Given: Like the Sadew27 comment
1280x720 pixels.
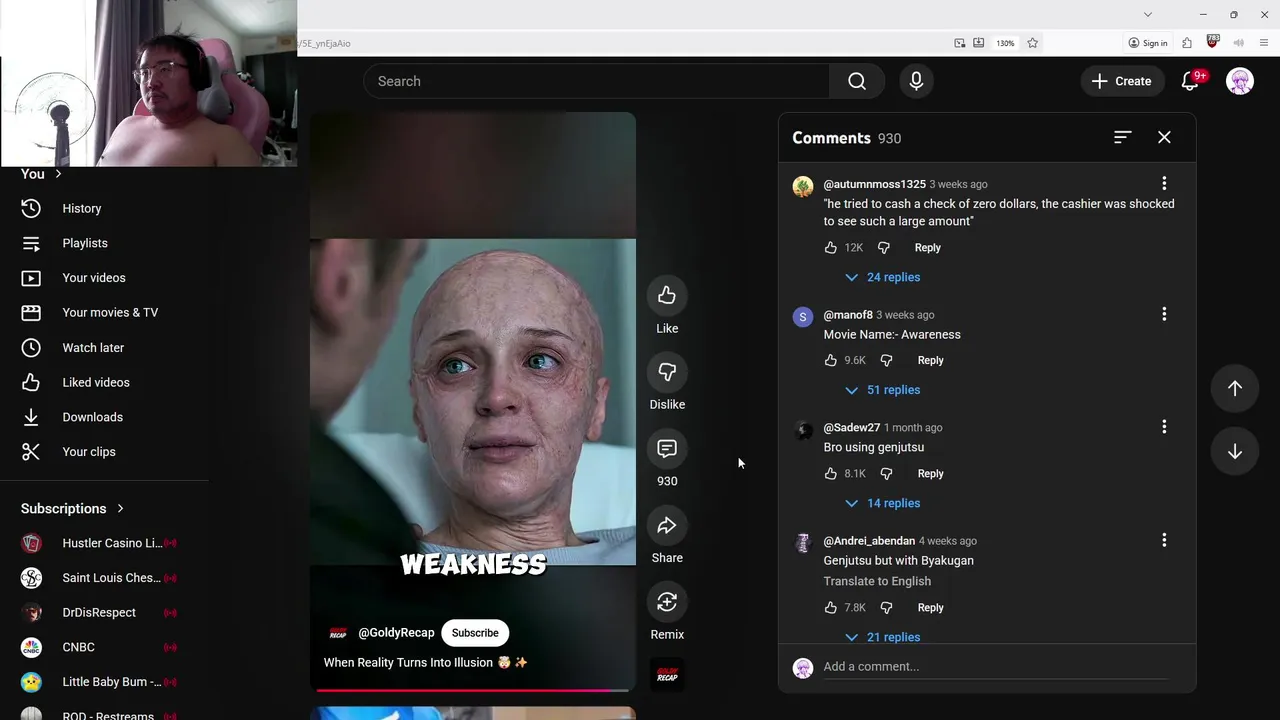Looking at the screenshot, I should (831, 473).
